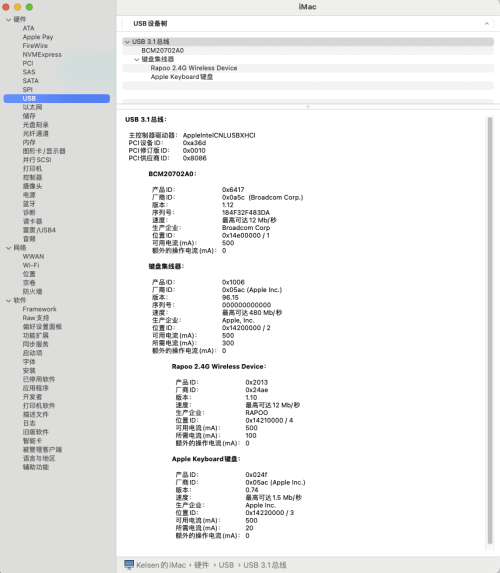
Task: Select PCI in the sidebar
Action: point(28,64)
